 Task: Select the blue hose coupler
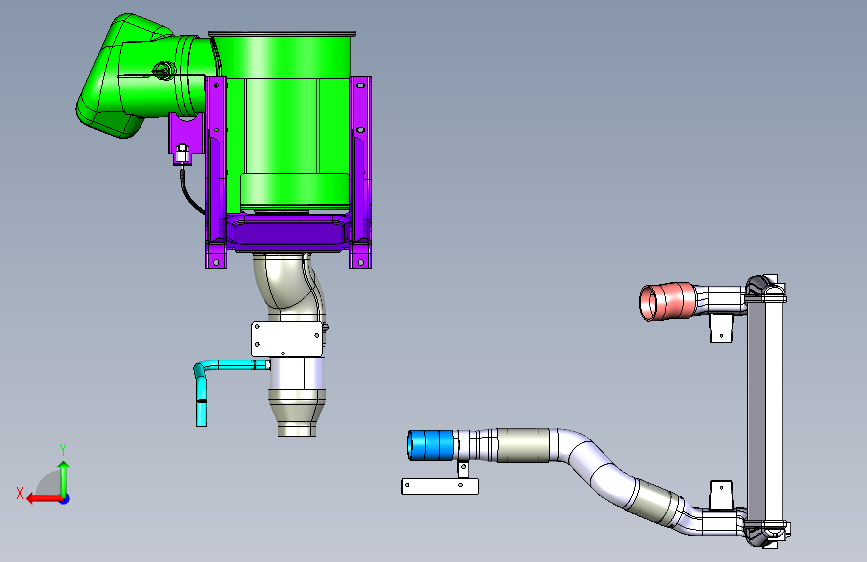tap(431, 445)
